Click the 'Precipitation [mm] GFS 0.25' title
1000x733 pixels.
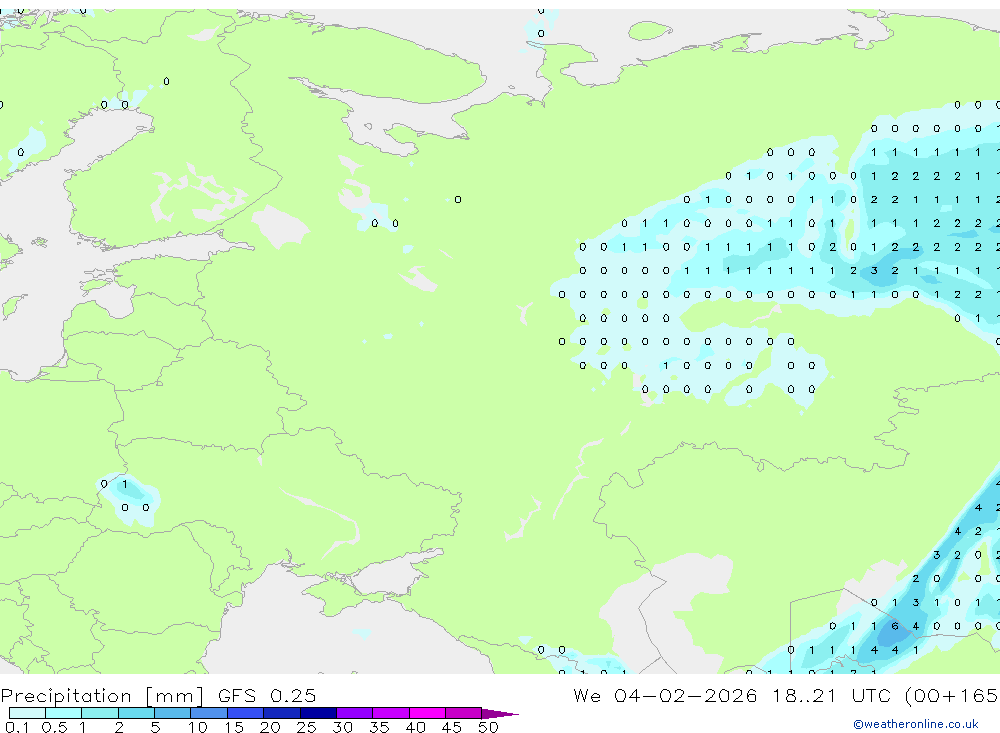coord(158,695)
